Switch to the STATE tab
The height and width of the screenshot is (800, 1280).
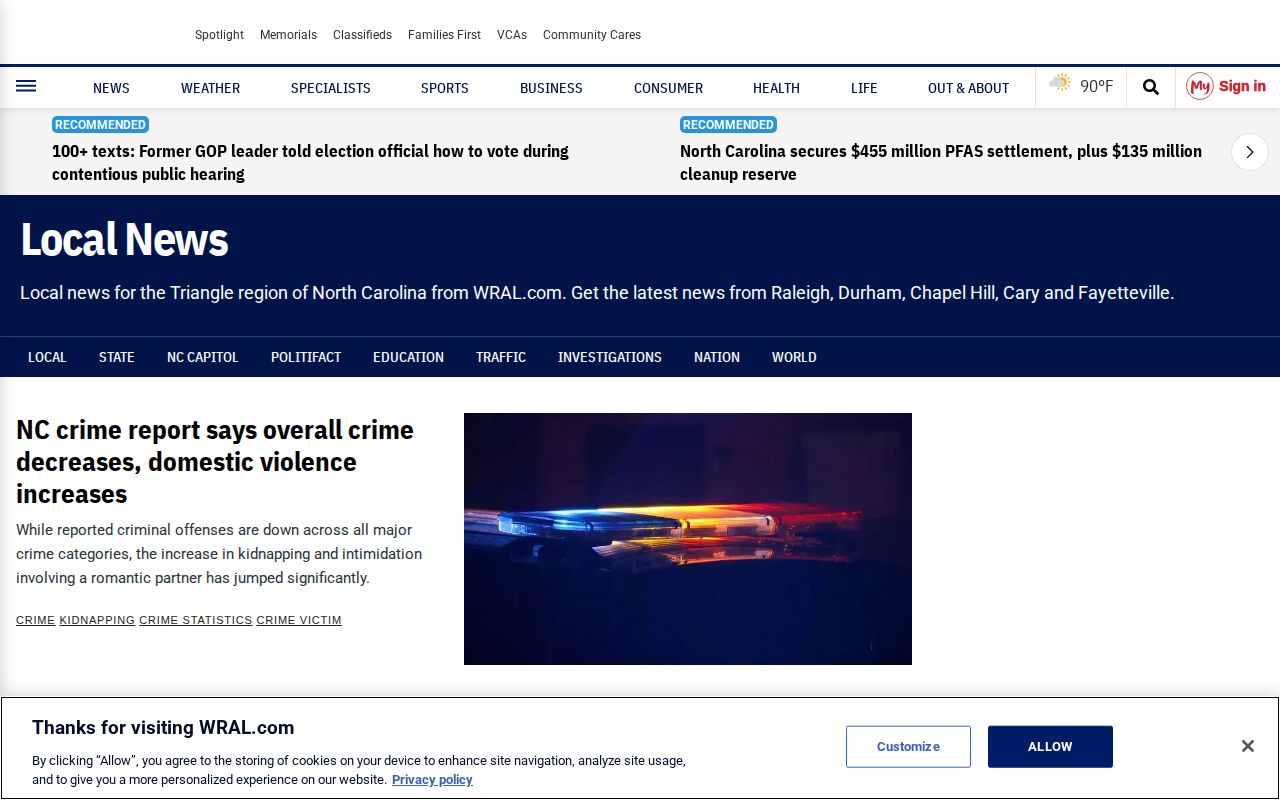[116, 357]
